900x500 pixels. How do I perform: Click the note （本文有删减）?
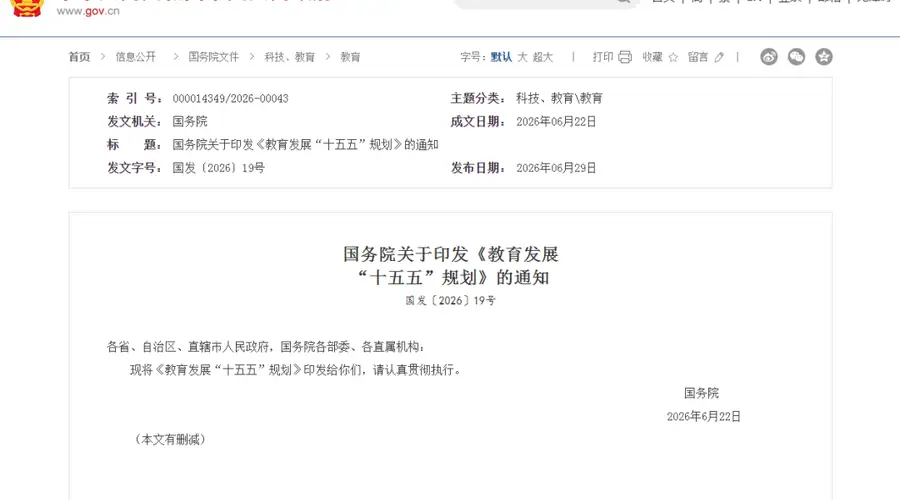coord(170,439)
